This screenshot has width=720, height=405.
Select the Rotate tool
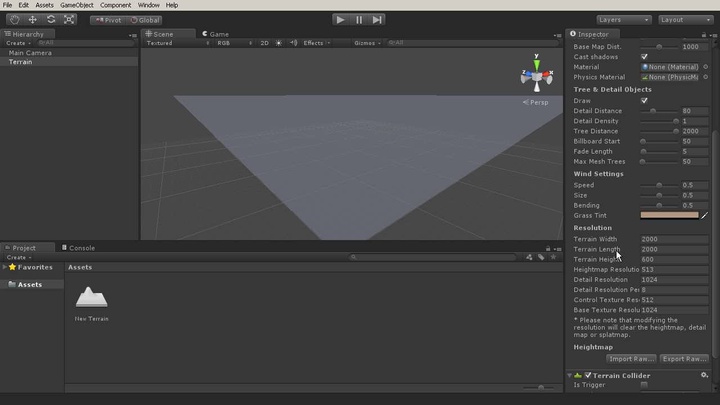click(x=51, y=20)
